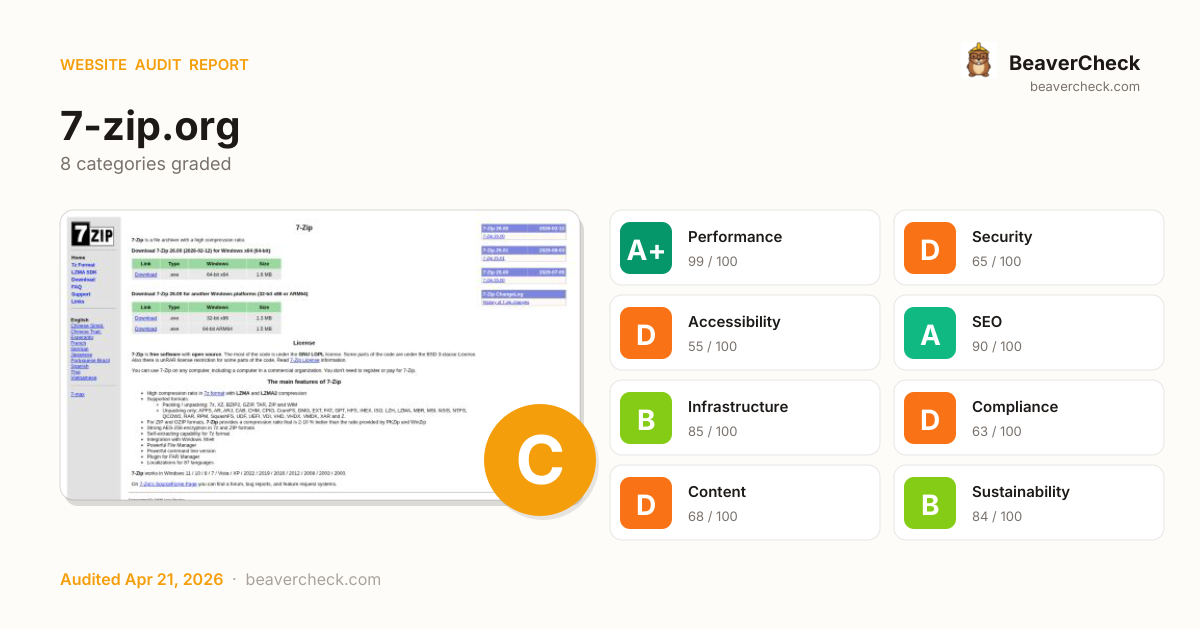This screenshot has height=630, width=1200.
Task: Click the B Sustainability grade badge
Action: coord(930,503)
